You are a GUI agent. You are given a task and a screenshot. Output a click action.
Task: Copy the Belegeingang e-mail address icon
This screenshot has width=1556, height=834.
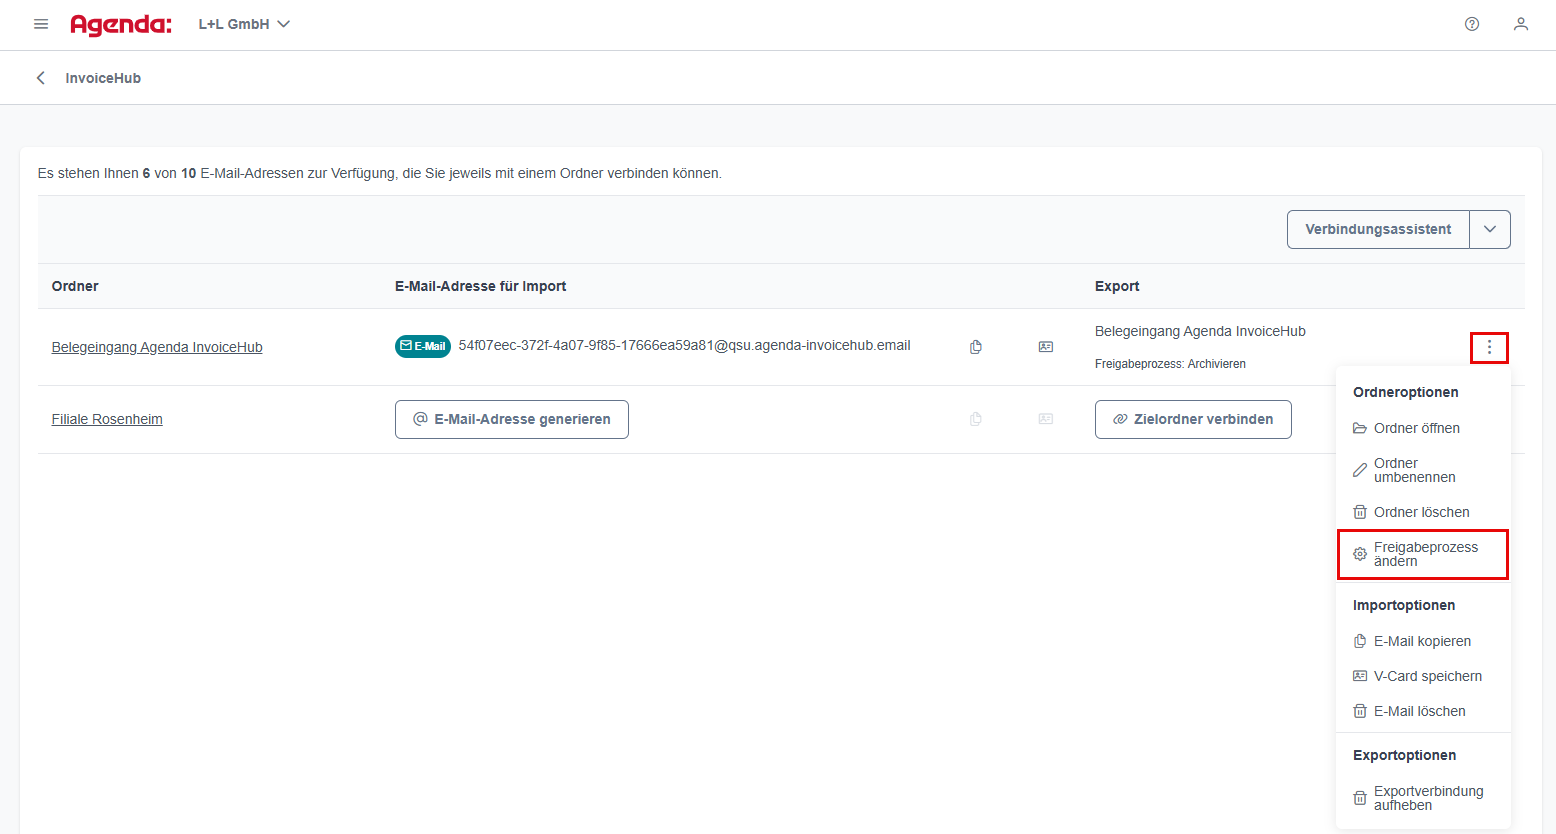(976, 347)
